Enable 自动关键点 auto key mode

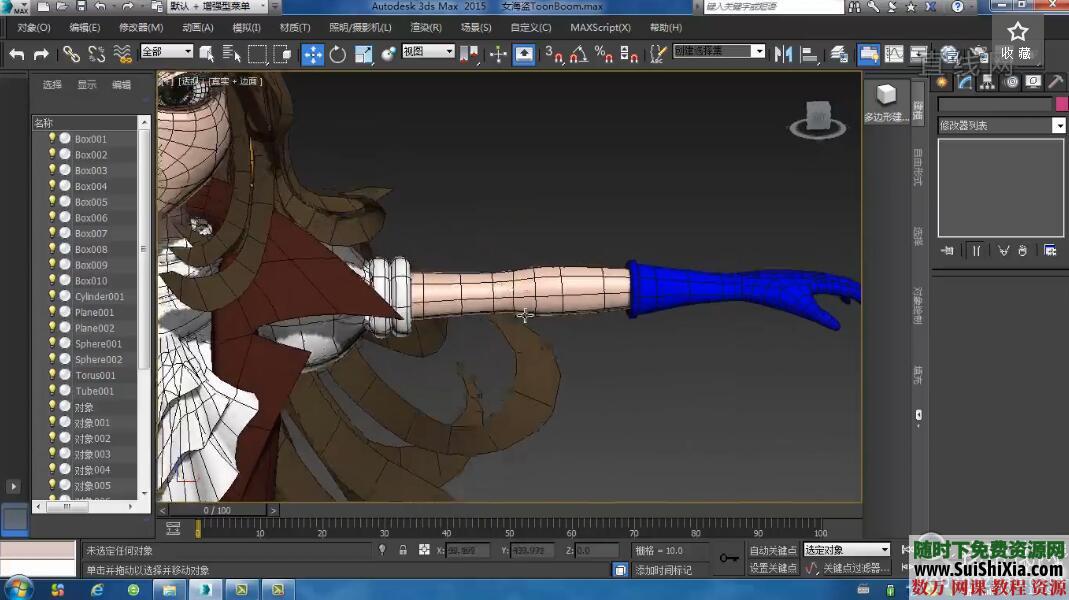pyautogui.click(x=774, y=549)
